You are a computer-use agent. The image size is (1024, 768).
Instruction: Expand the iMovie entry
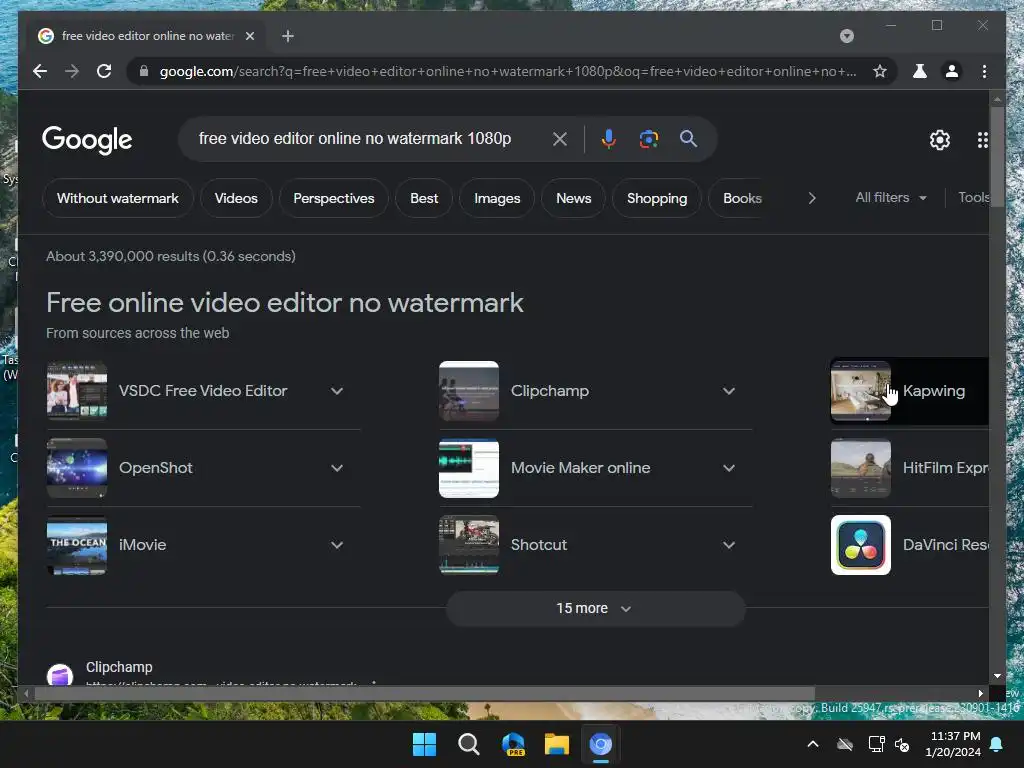tap(336, 545)
